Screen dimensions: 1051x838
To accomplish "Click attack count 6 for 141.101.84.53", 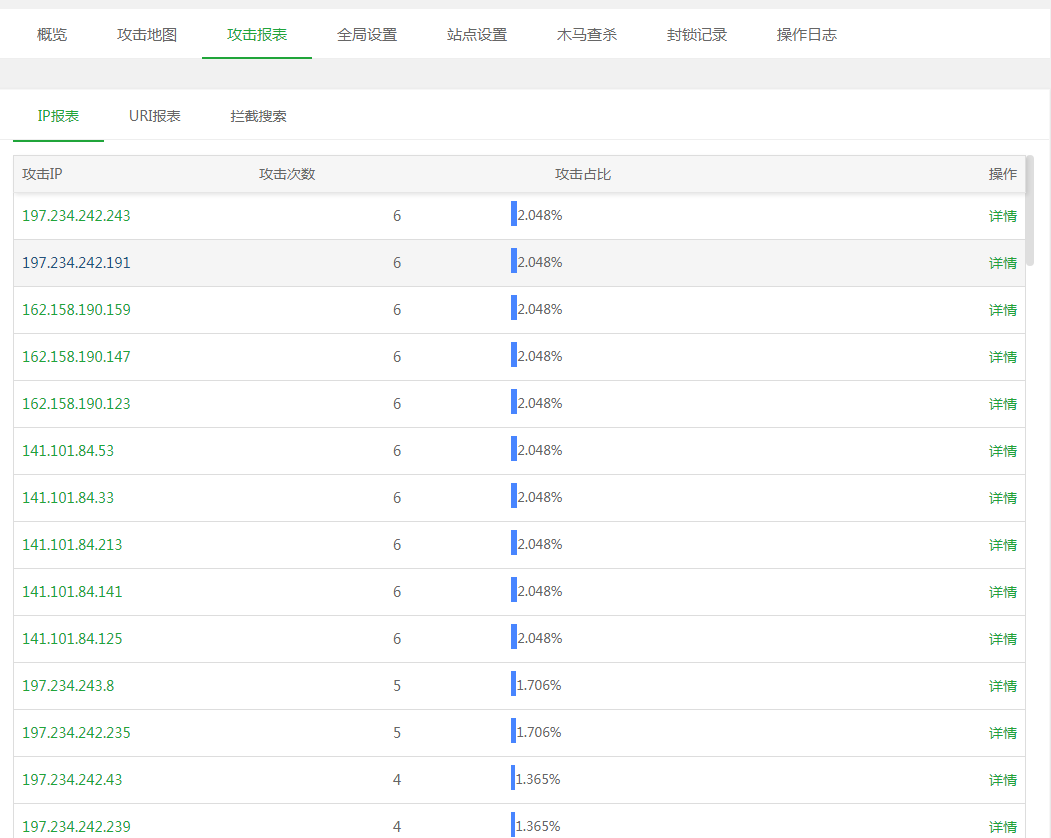I will (397, 451).
